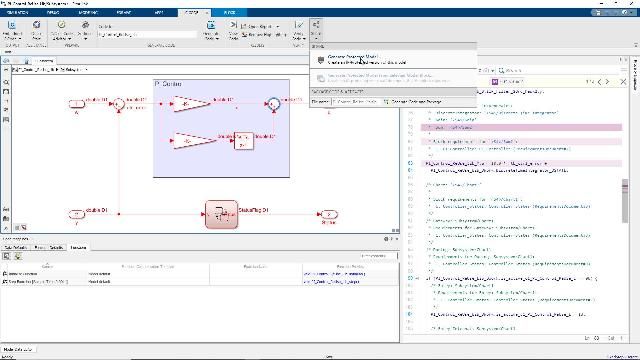This screenshot has width=640, height=360.
Task: Select the upper gain triangle block
Action: [190, 104]
